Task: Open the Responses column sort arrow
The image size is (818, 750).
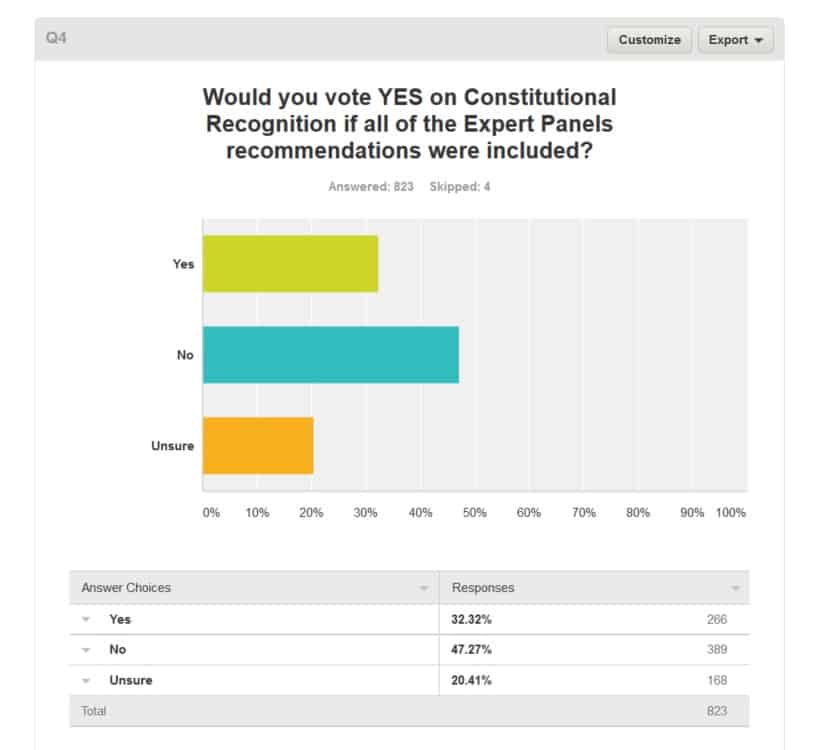Action: [x=736, y=588]
